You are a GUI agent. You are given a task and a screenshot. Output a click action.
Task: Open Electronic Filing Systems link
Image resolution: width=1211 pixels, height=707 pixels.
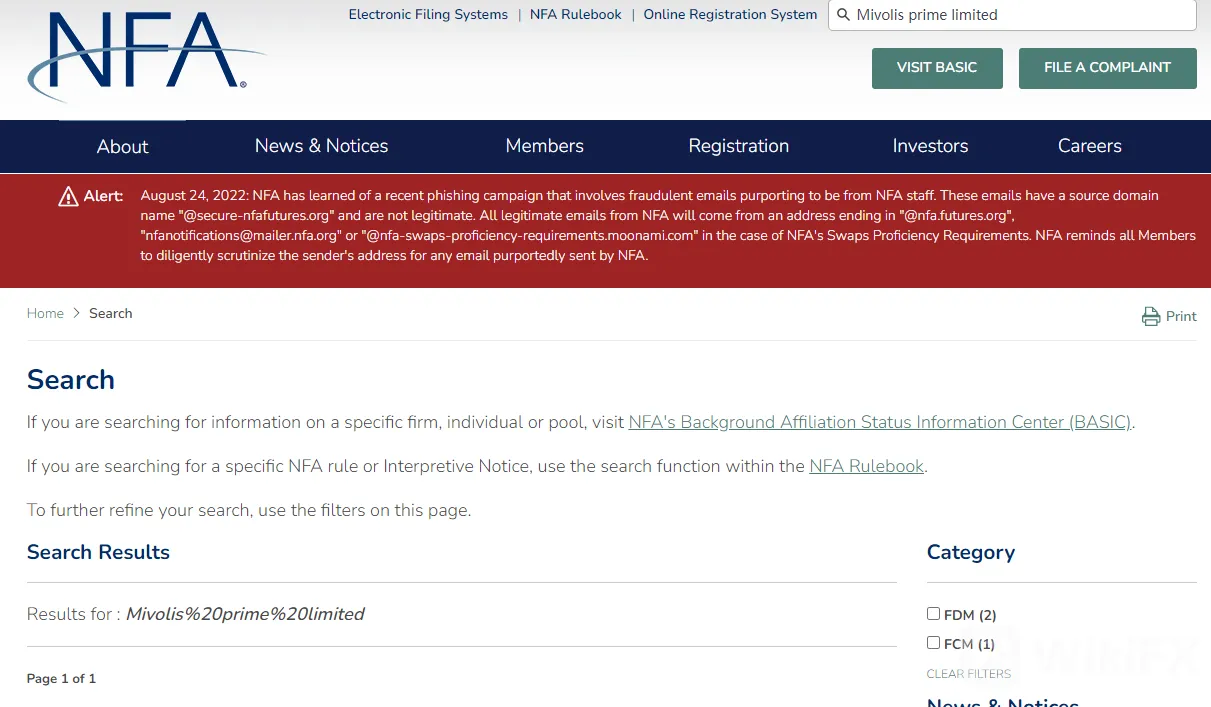(428, 15)
